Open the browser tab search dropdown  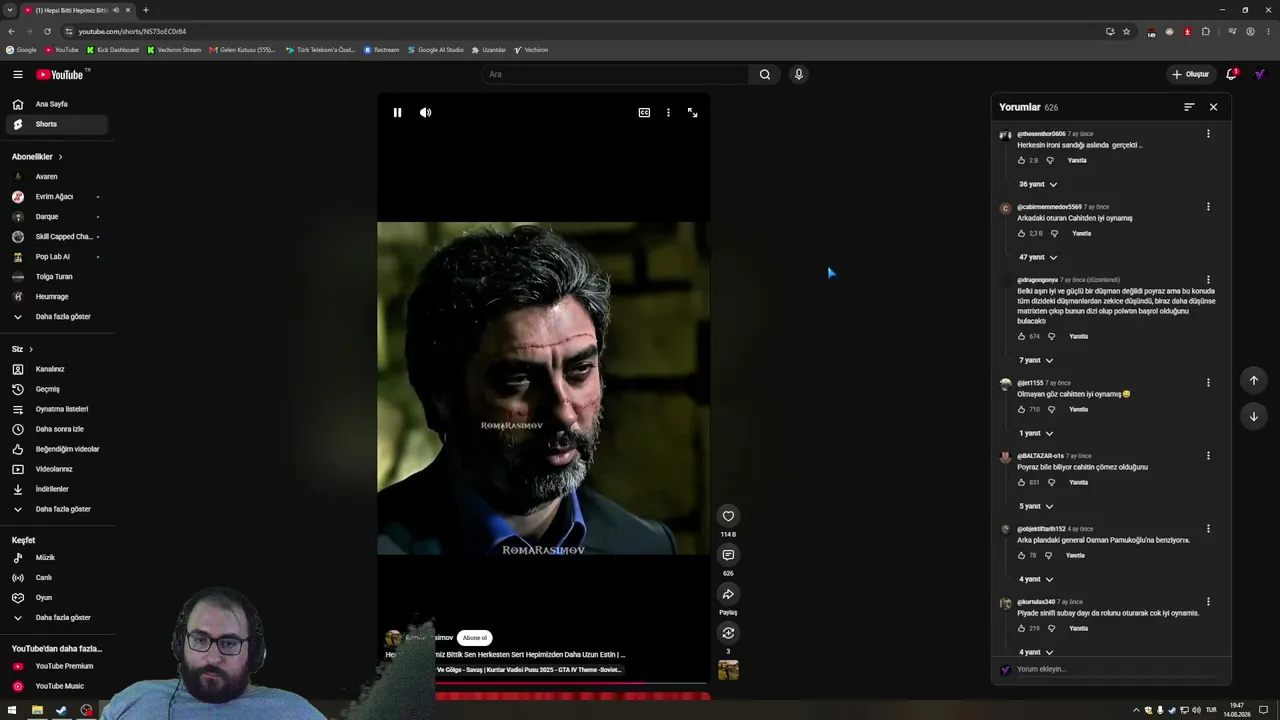[10, 10]
